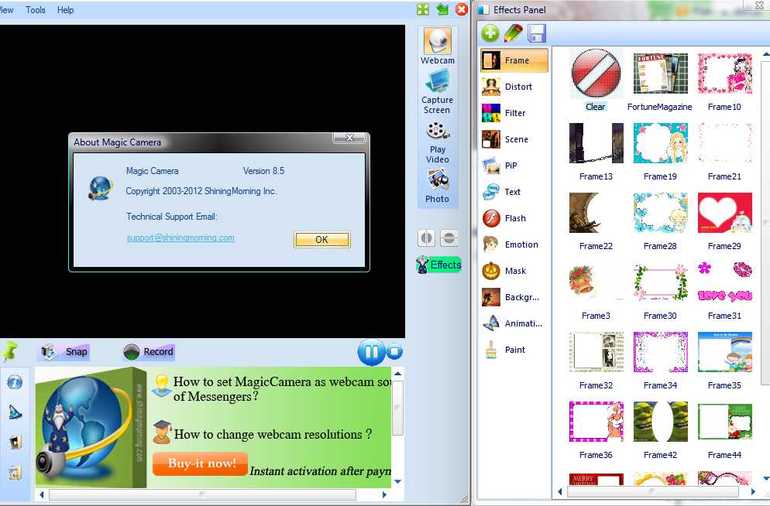Click right arrow of help pane horizontal scrollbar
This screenshot has height=506, width=770.
(384, 495)
